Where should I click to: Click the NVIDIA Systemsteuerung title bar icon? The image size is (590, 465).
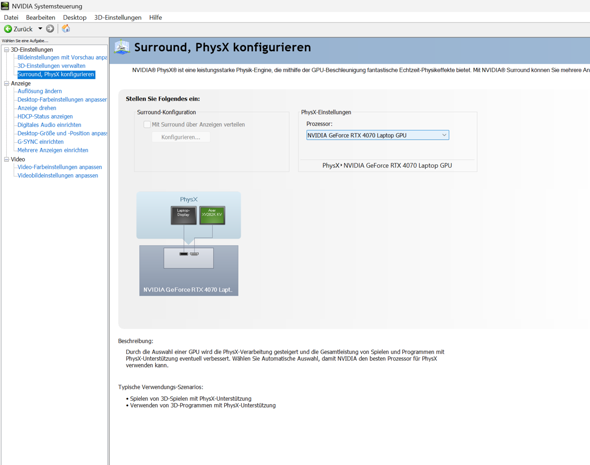pyautogui.click(x=5, y=6)
